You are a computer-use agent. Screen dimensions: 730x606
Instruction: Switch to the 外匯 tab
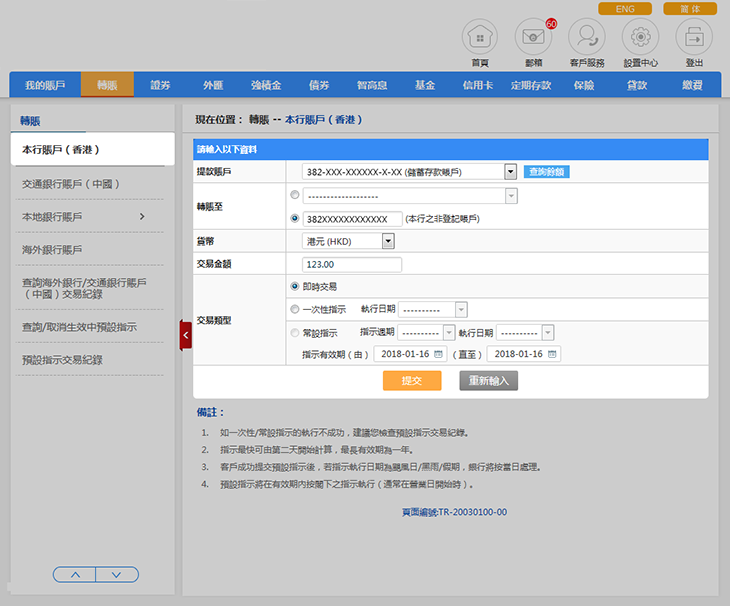213,85
